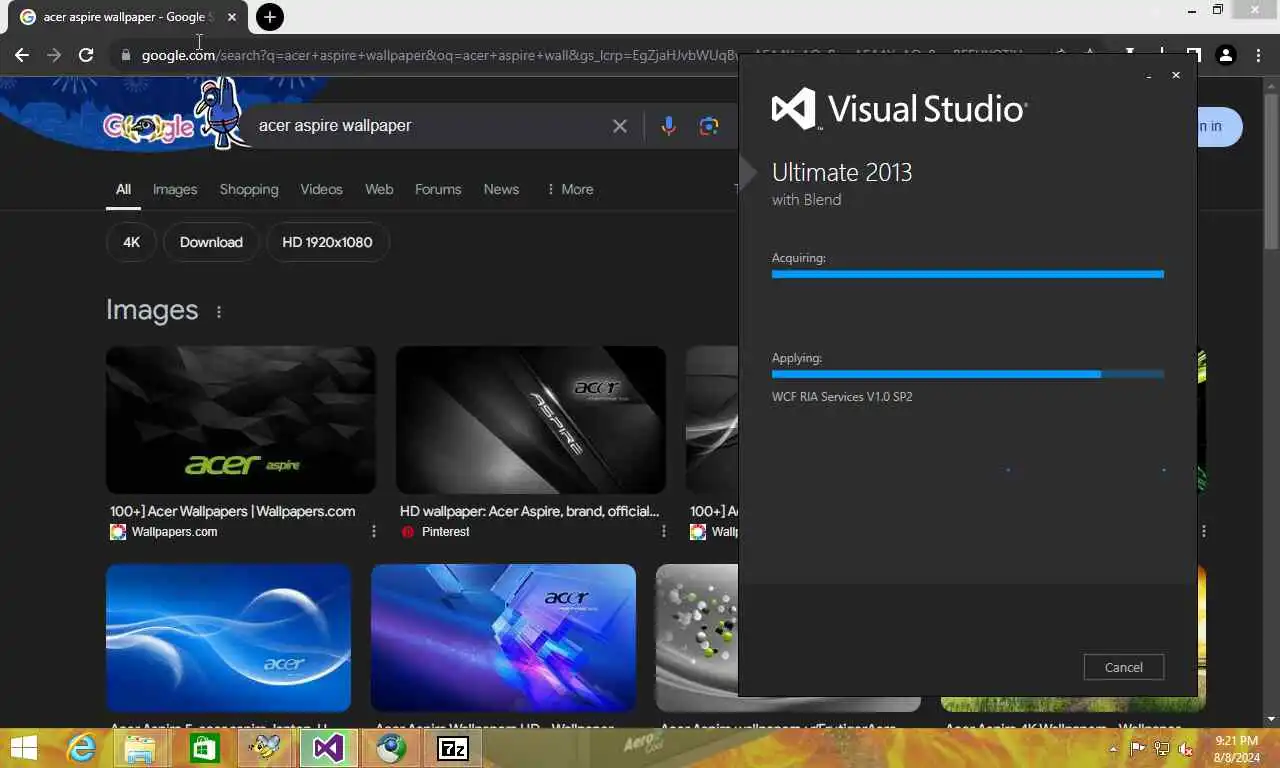Switch to the Shopping tab
This screenshot has height=768, width=1280.
249,189
